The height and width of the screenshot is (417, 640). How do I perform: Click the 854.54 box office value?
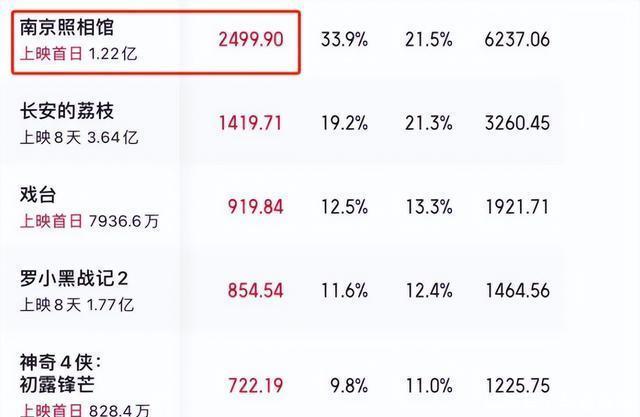click(x=255, y=292)
